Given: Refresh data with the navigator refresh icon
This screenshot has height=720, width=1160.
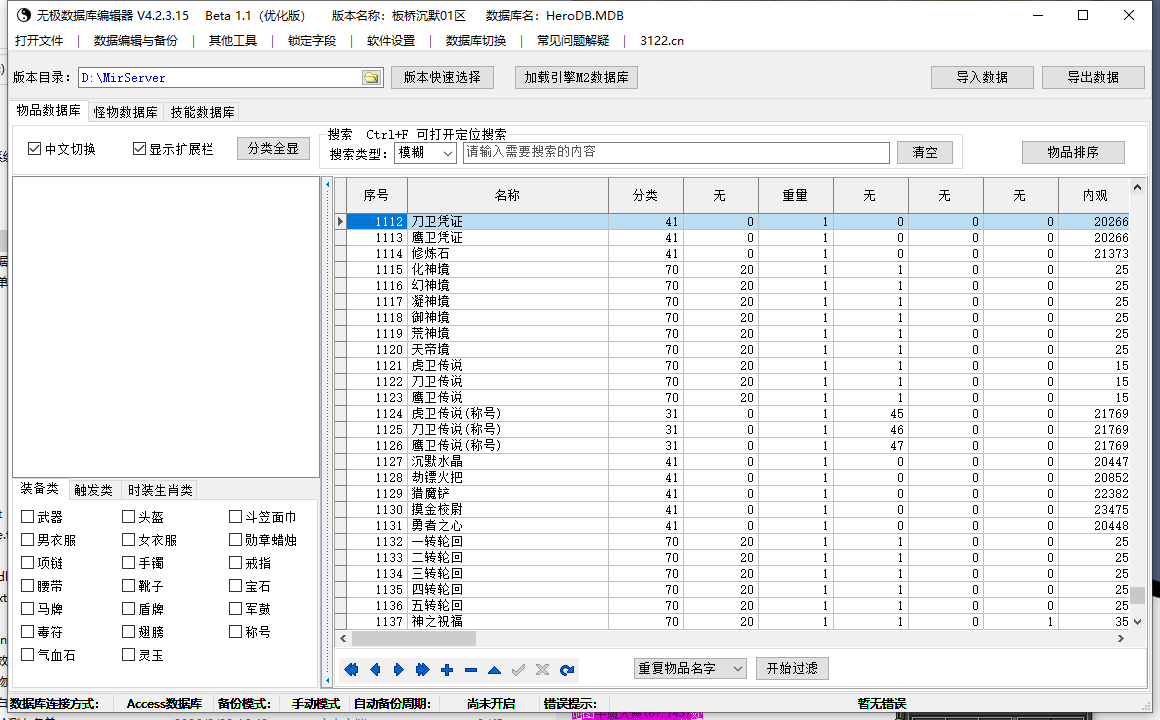Looking at the screenshot, I should coord(567,670).
